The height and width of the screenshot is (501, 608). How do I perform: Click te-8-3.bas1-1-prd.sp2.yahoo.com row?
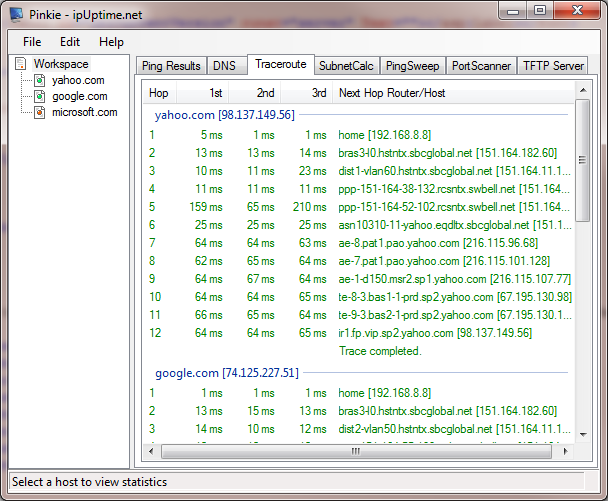pos(358,297)
